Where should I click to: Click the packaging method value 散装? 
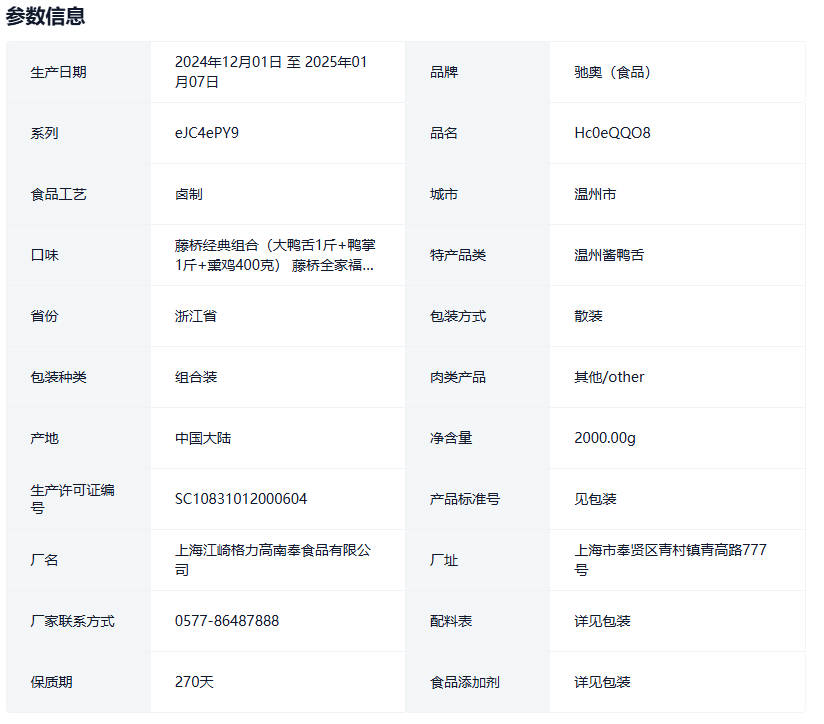[x=588, y=316]
